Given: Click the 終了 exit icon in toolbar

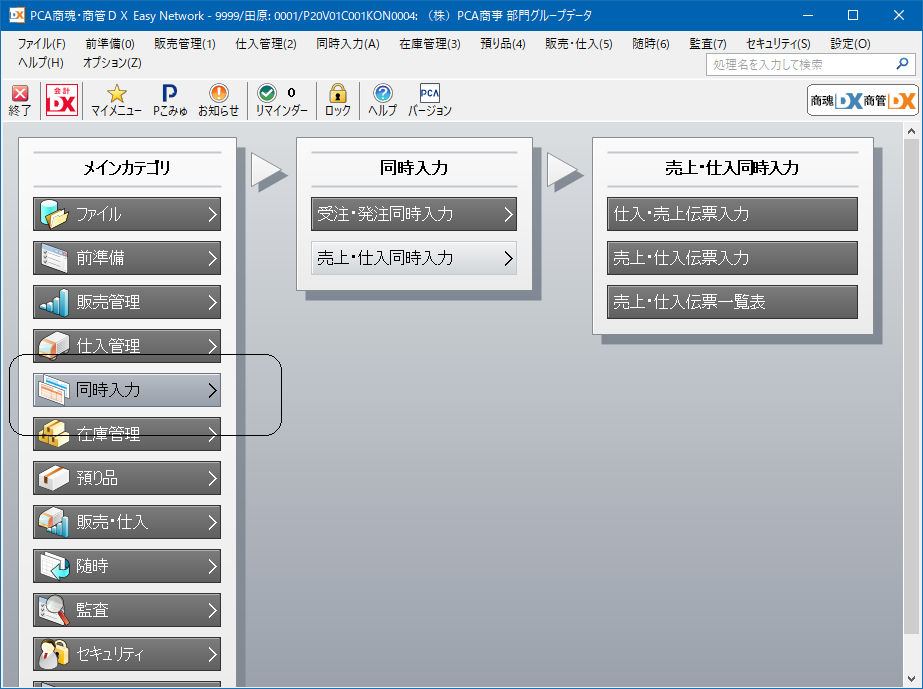Looking at the screenshot, I should 19,101.
